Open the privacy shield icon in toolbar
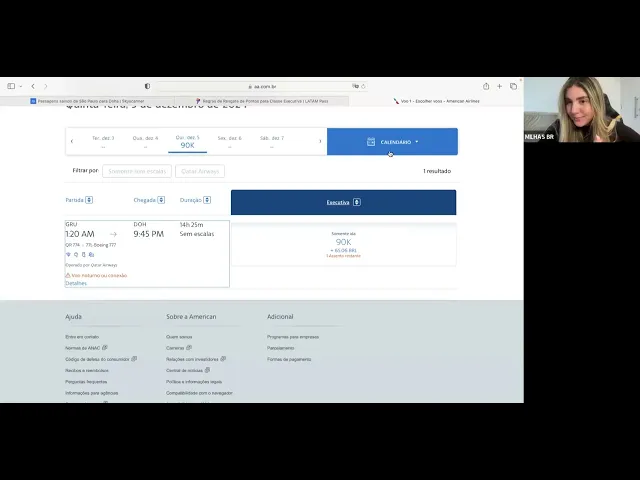 pos(147,86)
